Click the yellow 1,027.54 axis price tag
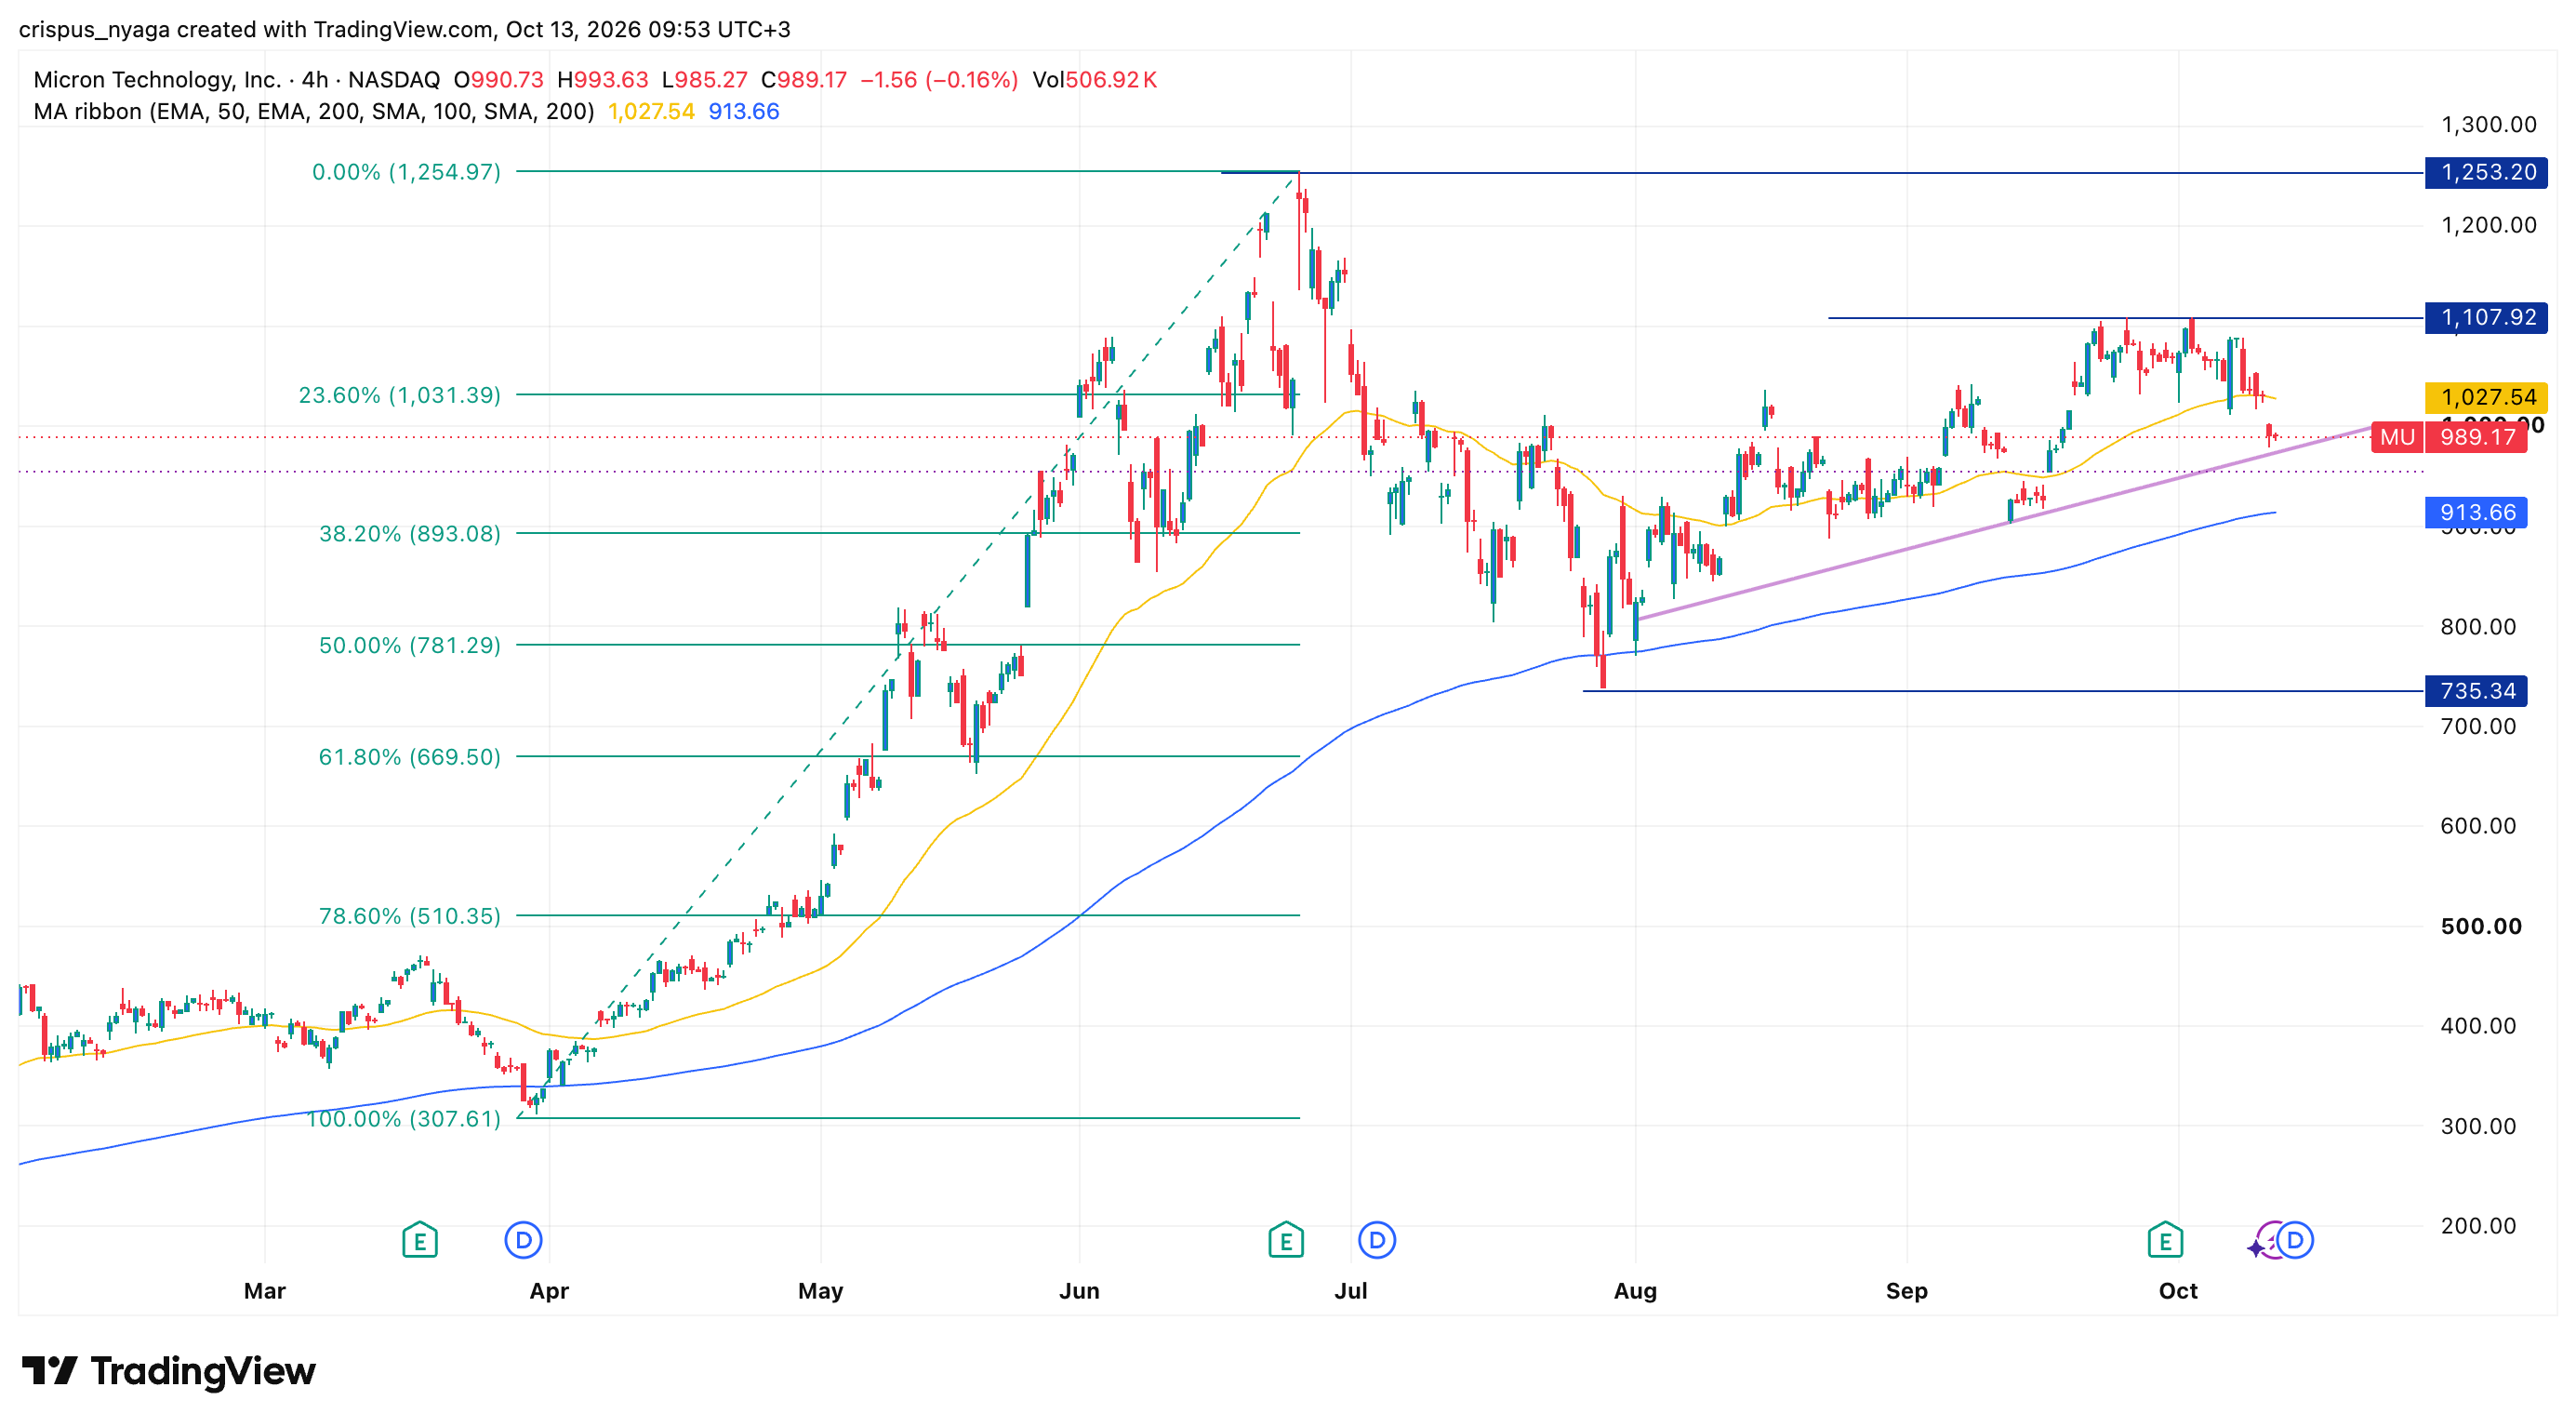 pos(2486,397)
